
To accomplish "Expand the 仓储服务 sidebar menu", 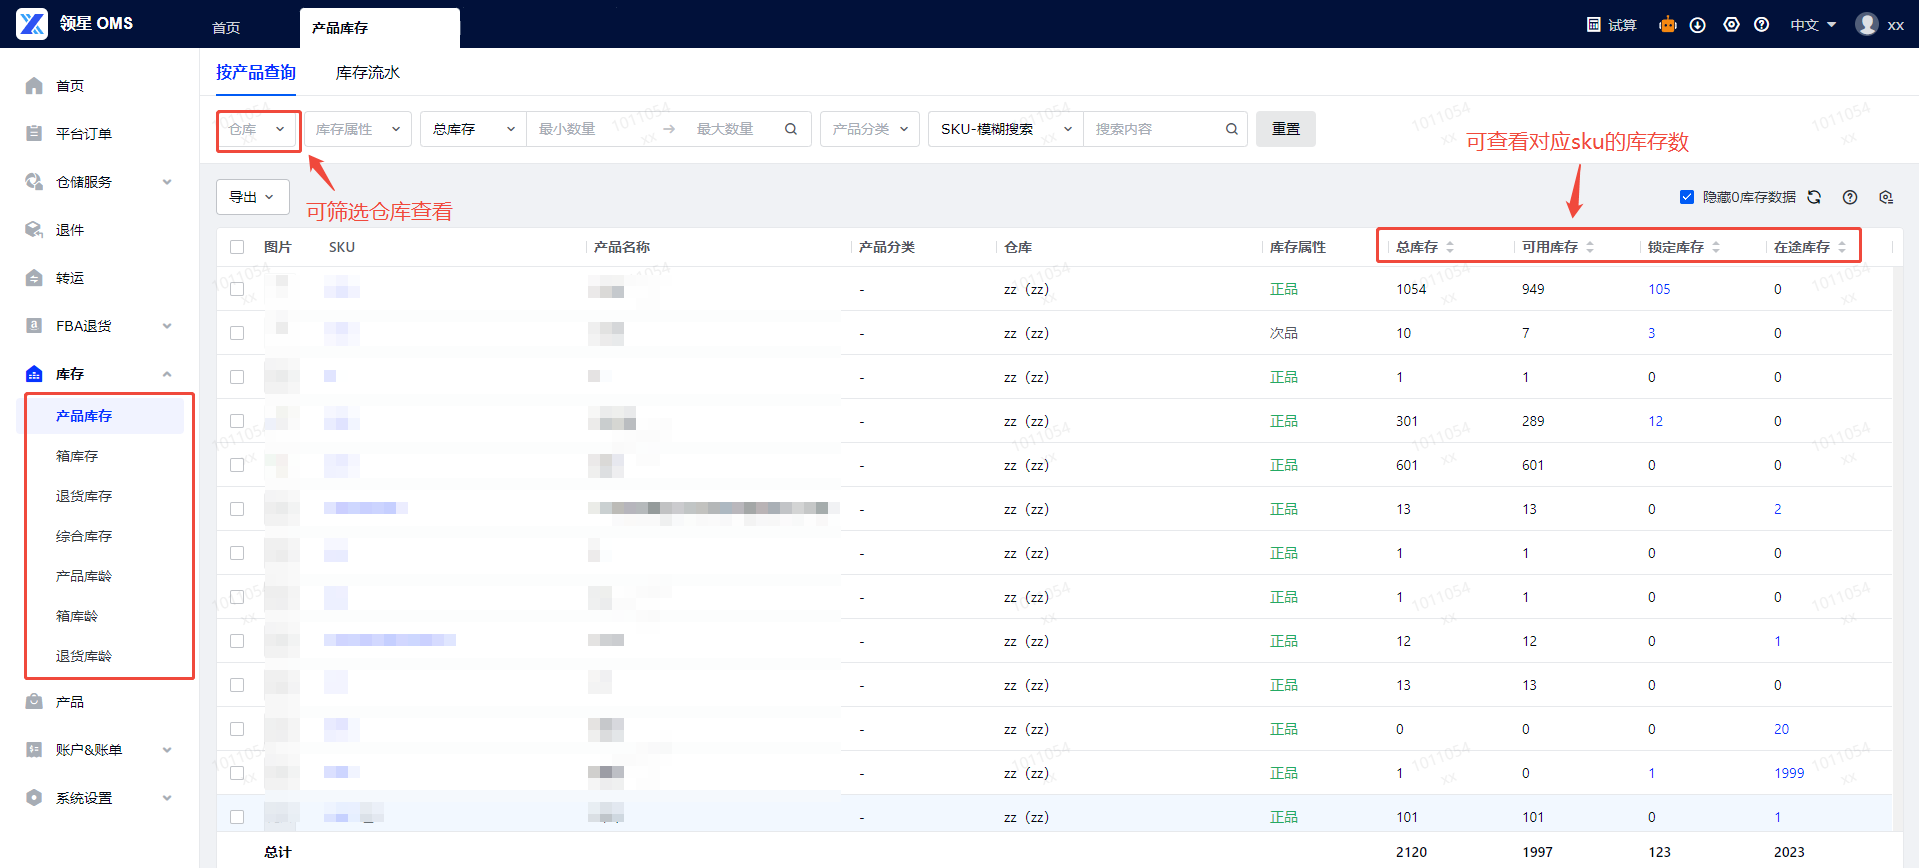I will pos(167,182).
